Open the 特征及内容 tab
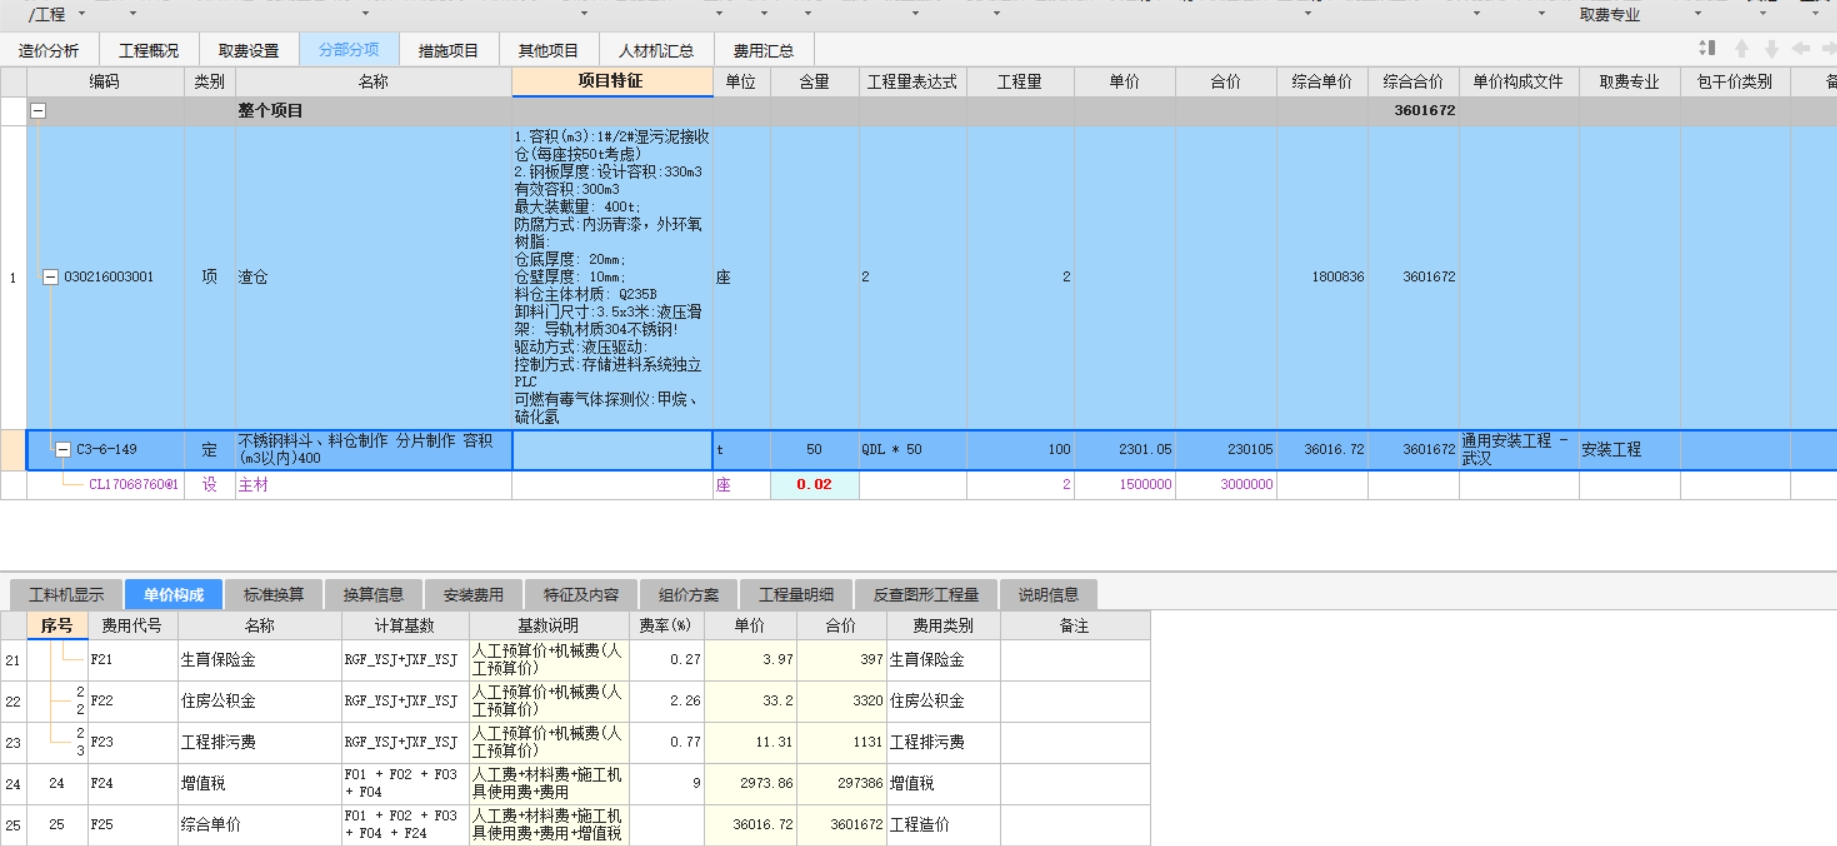Viewport: 1837px width, 846px height. (x=581, y=595)
